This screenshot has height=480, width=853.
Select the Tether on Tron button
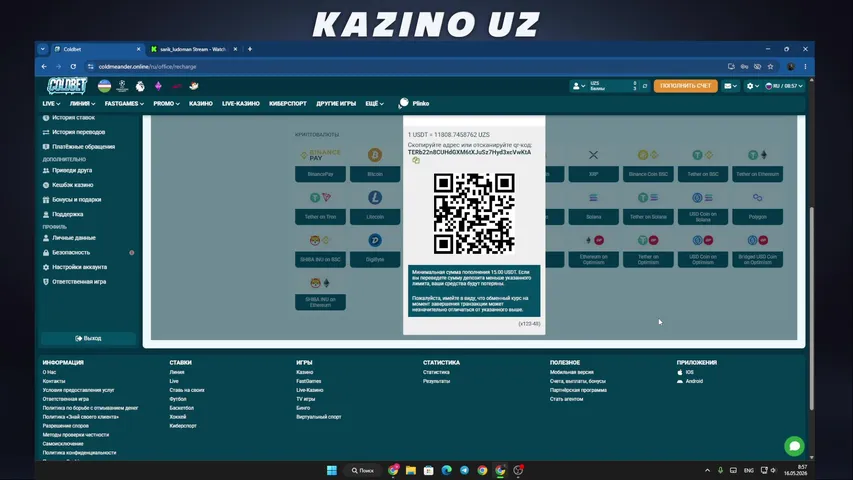click(x=320, y=217)
